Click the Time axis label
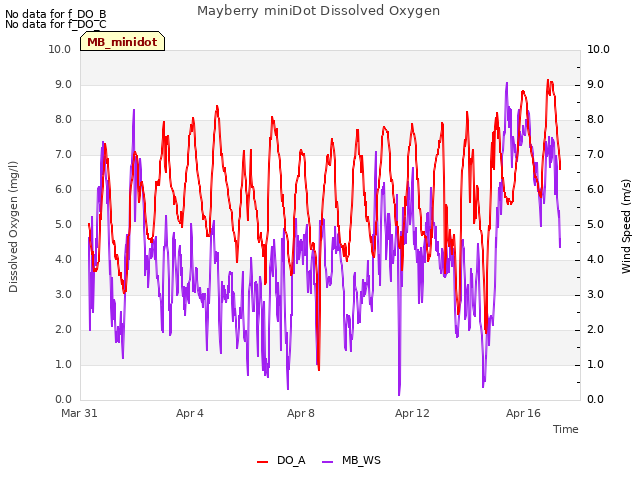Image resolution: width=640 pixels, height=480 pixels. pyautogui.click(x=566, y=429)
